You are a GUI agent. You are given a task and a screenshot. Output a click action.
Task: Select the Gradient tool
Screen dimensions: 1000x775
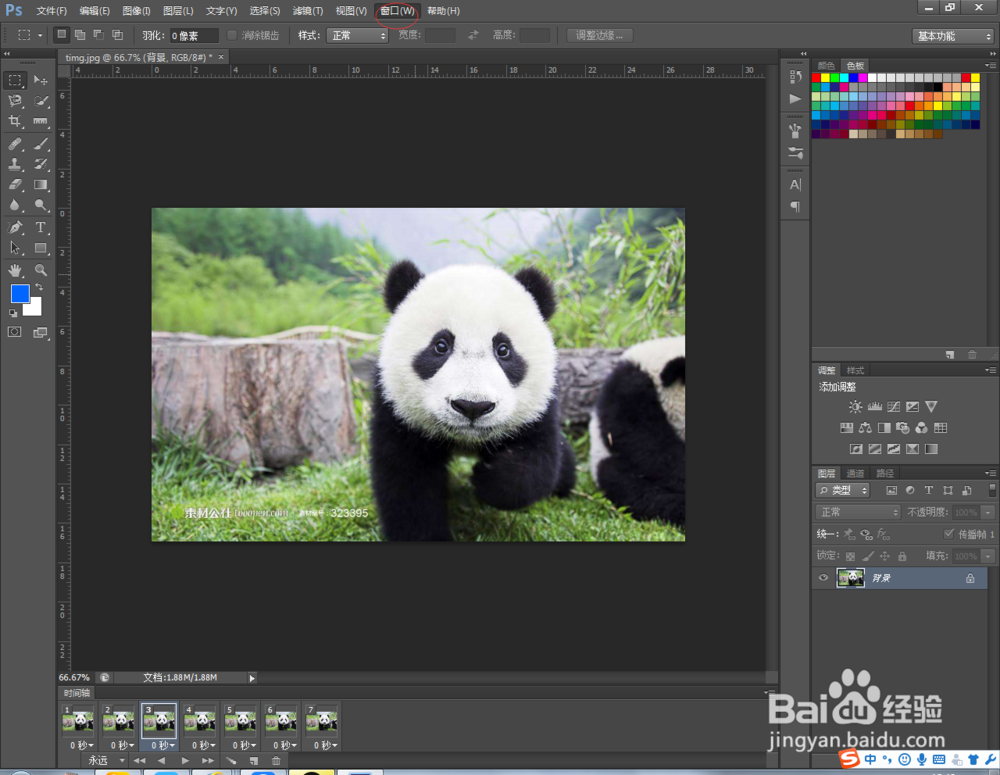(x=40, y=184)
